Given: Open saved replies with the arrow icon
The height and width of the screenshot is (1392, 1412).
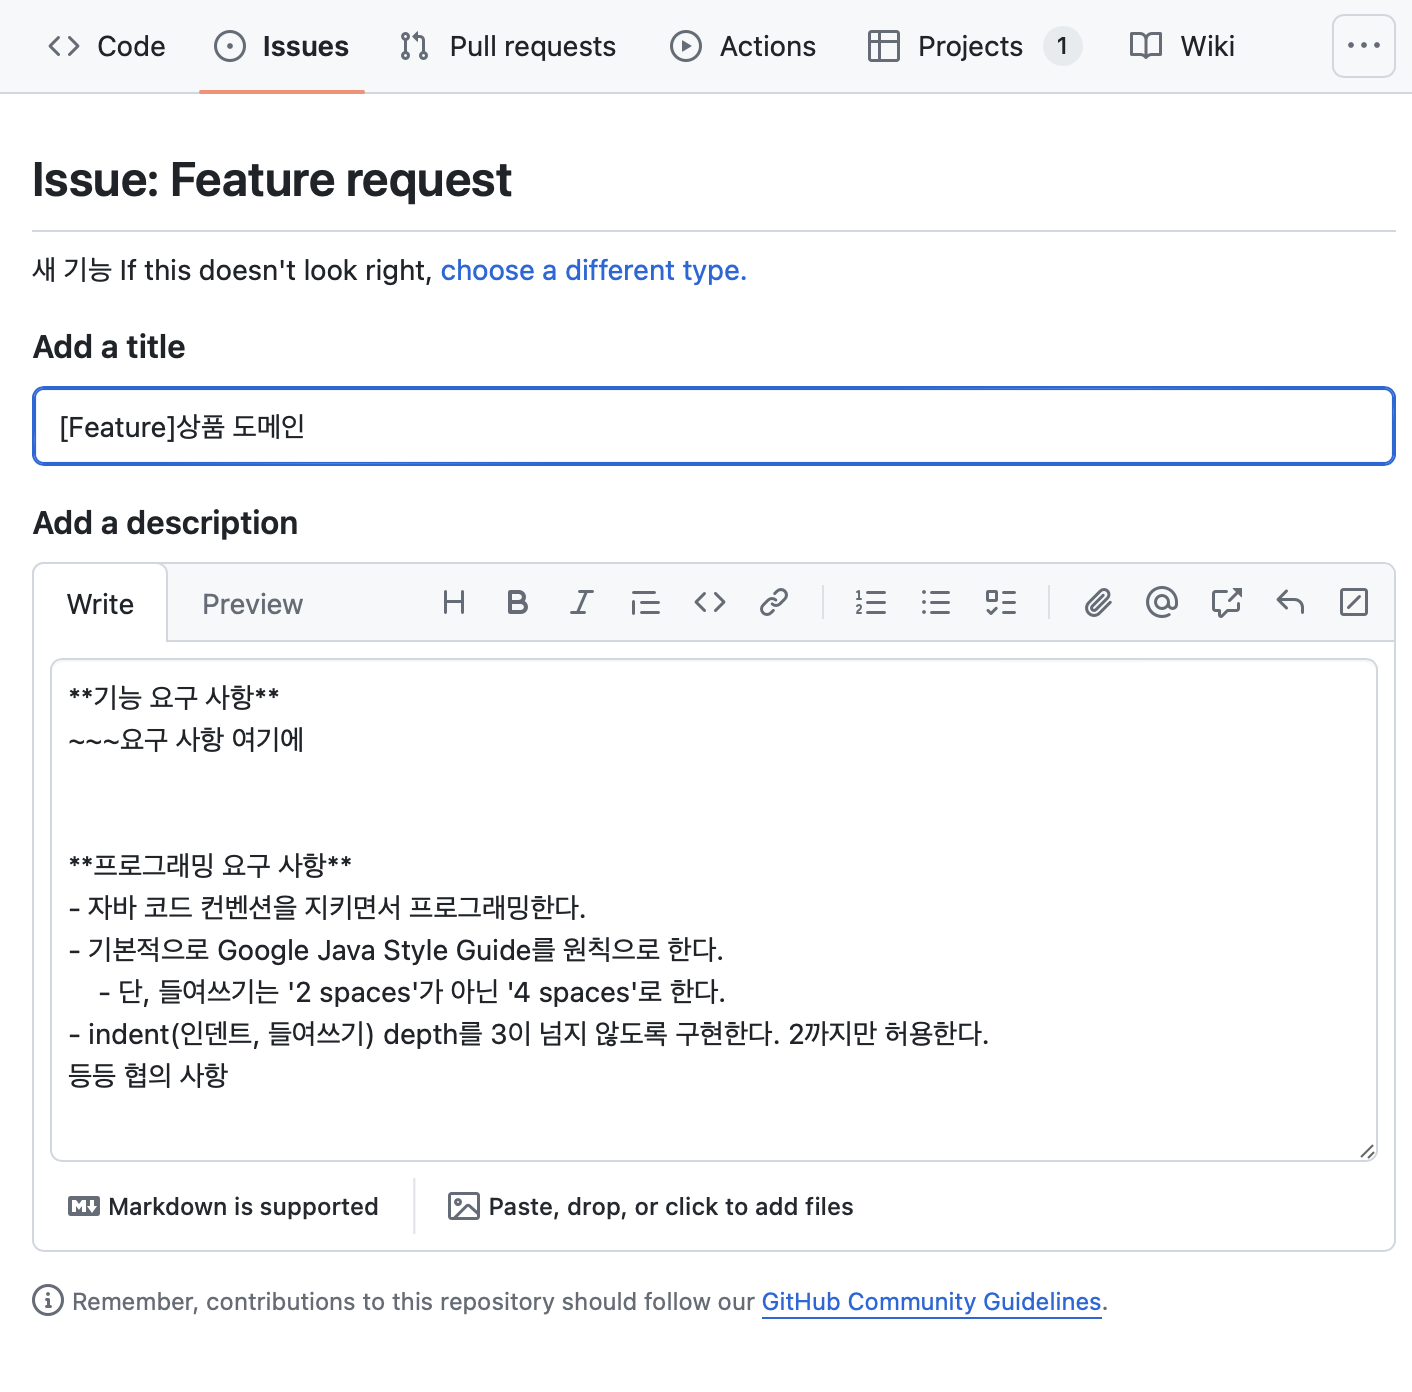Looking at the screenshot, I should (1290, 602).
